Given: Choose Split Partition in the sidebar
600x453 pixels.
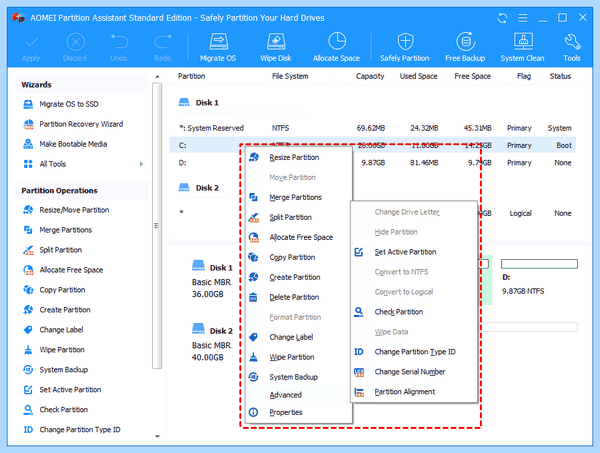Looking at the screenshot, I should [53, 250].
